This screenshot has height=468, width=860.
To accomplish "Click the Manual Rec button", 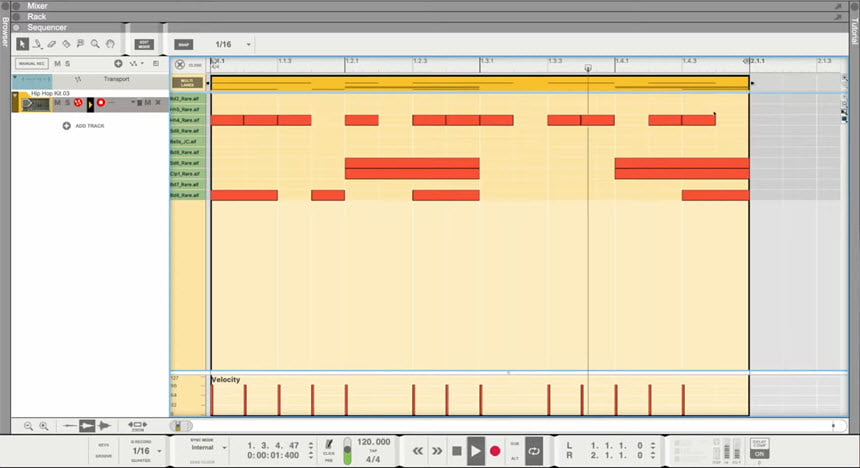I will click(x=32, y=64).
